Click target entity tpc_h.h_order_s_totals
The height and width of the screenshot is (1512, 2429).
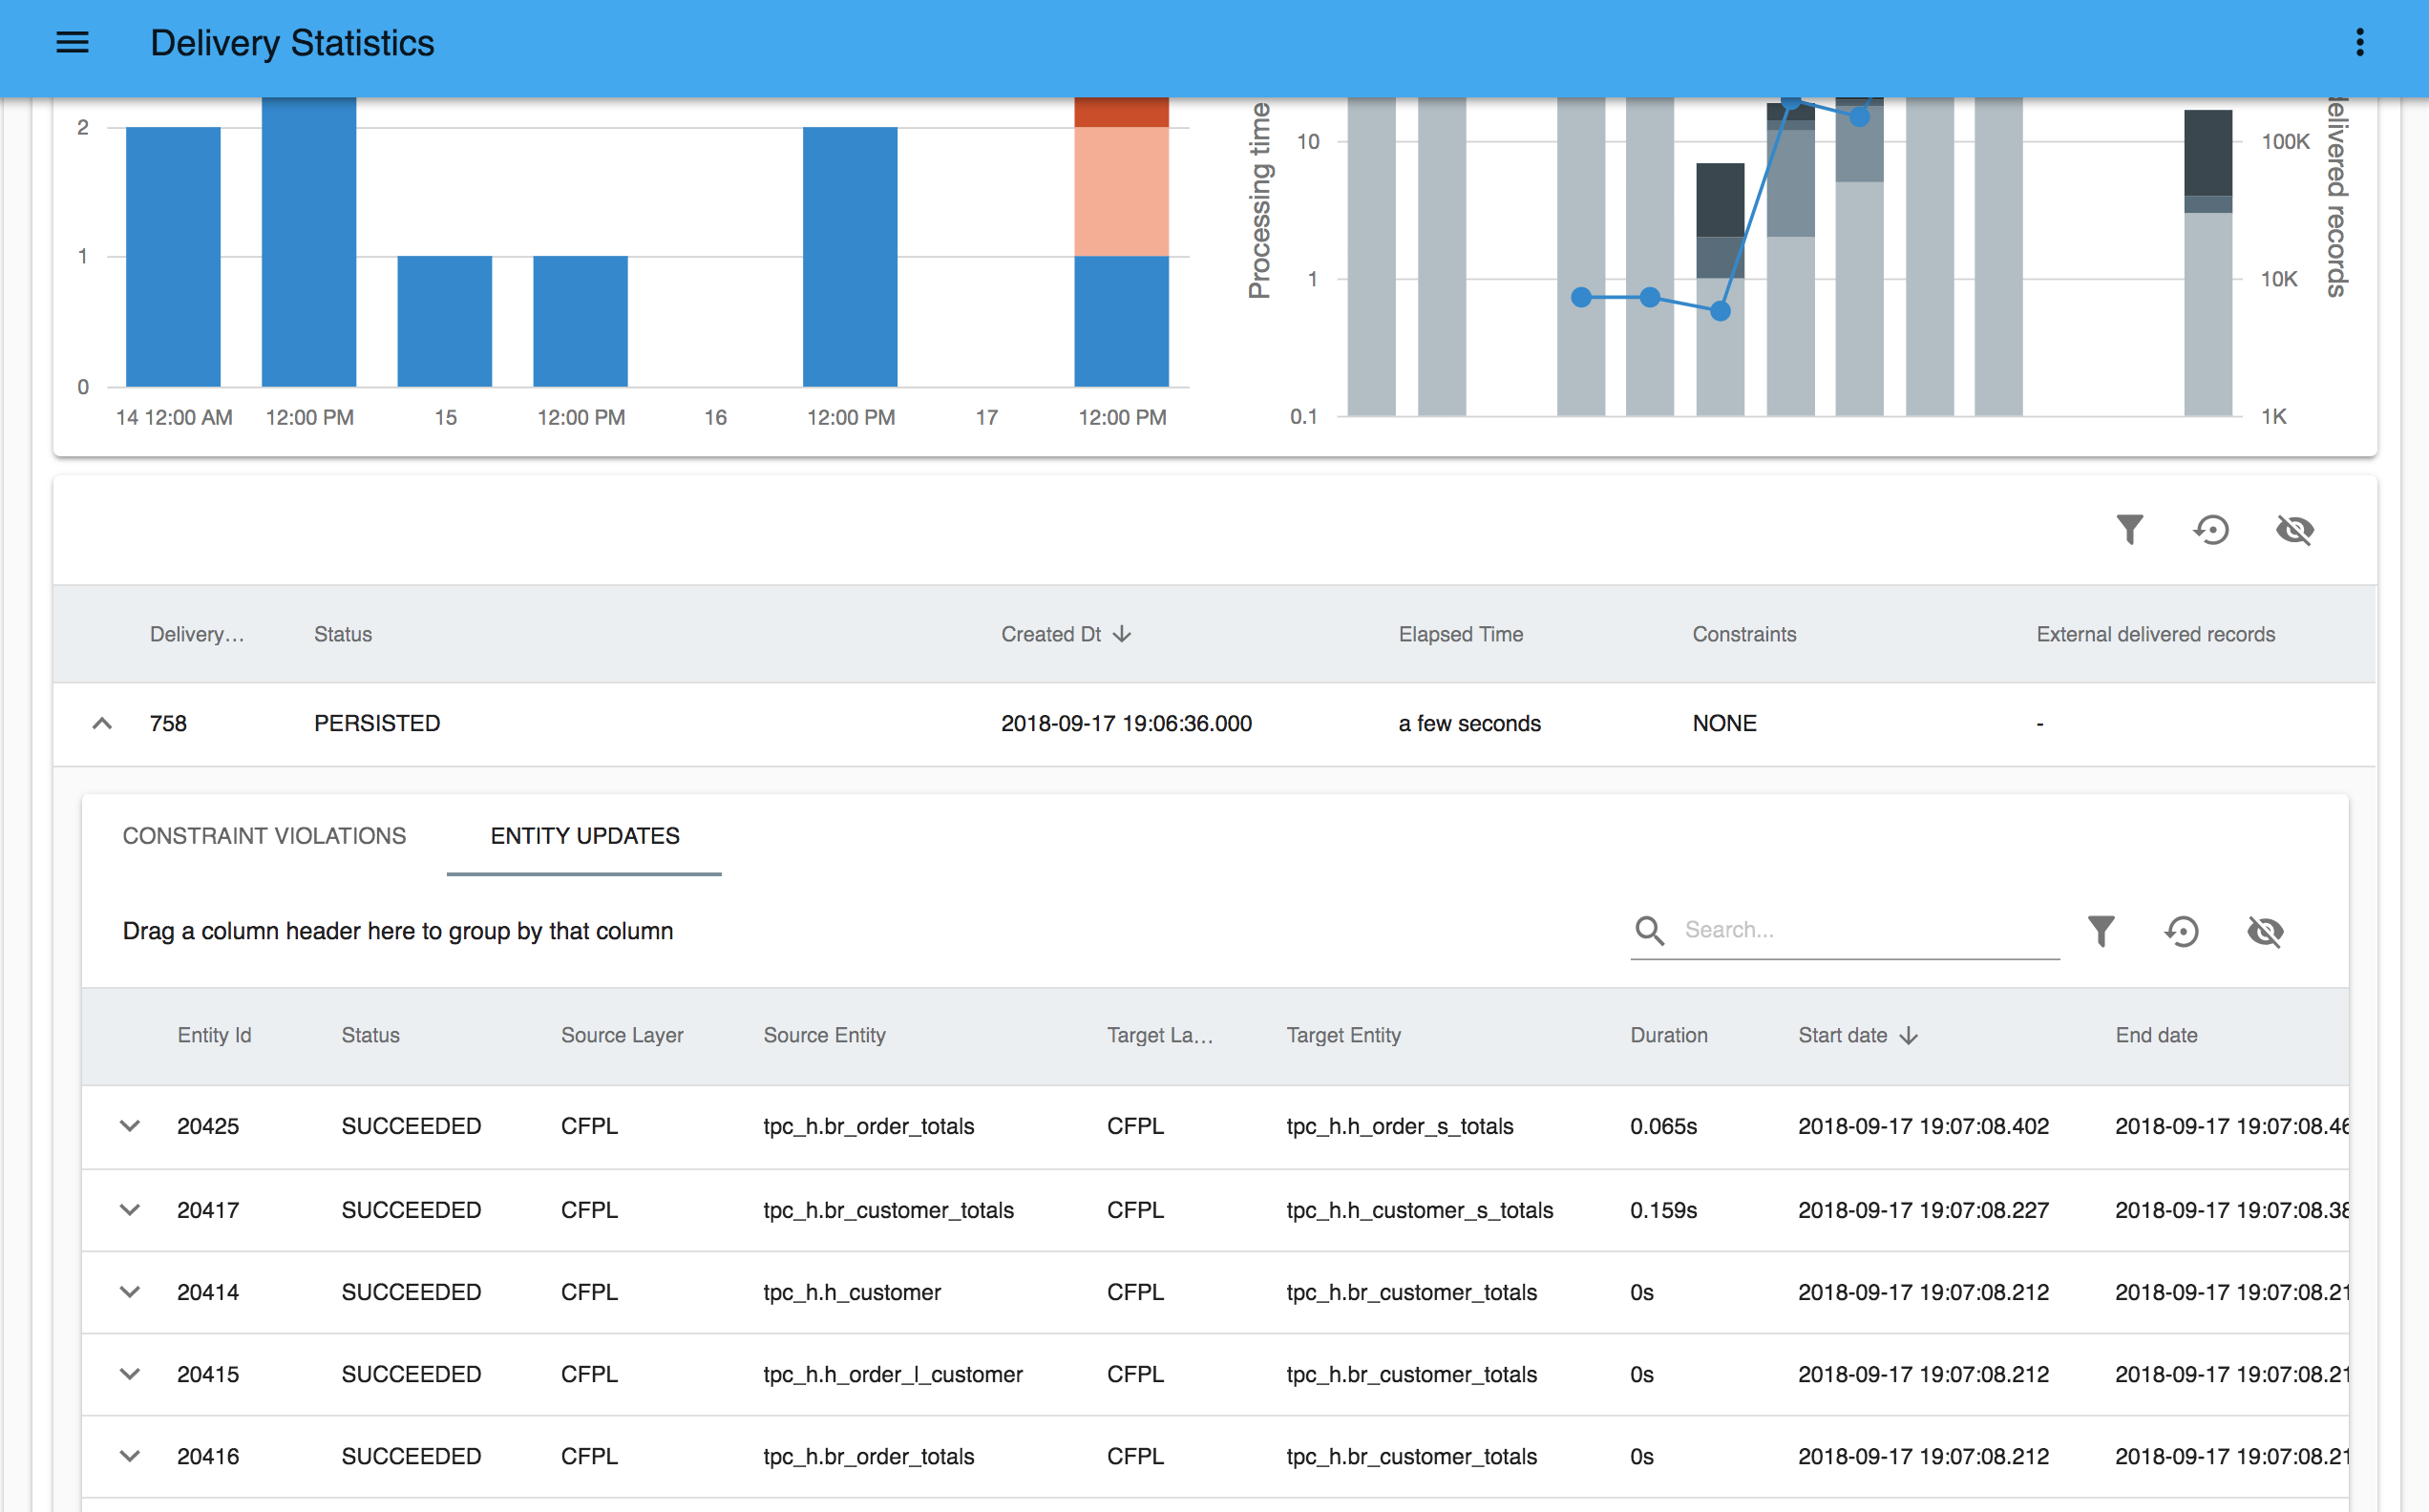pos(1399,1126)
